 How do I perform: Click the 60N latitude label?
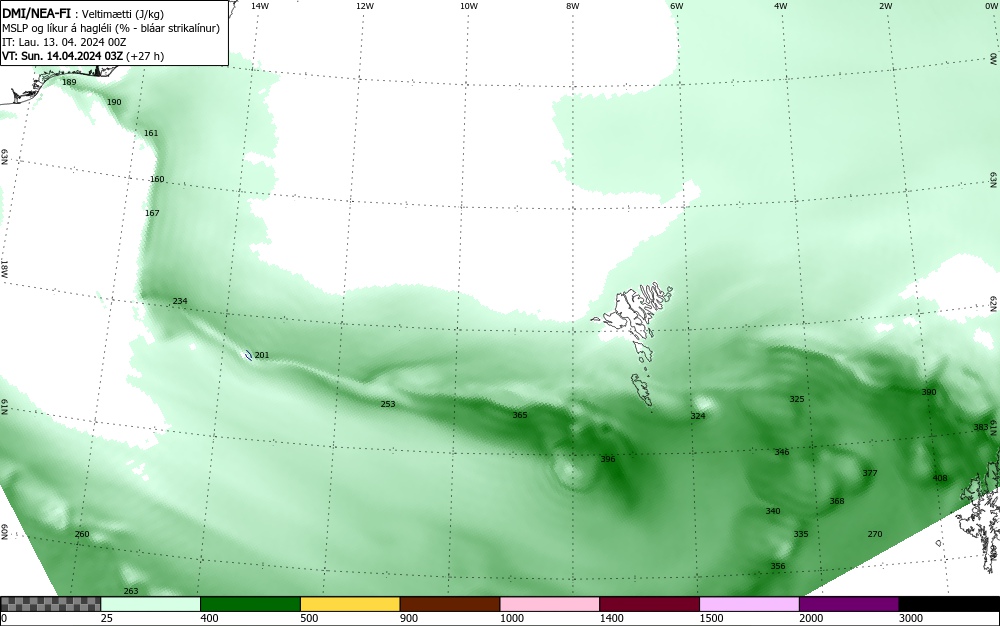[4, 532]
